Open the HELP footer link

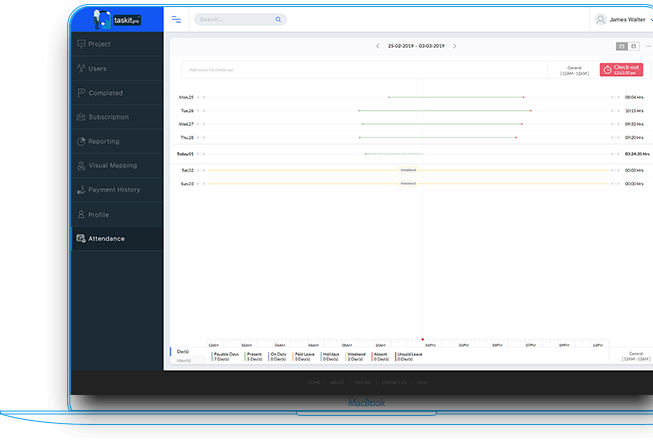pyautogui.click(x=421, y=382)
